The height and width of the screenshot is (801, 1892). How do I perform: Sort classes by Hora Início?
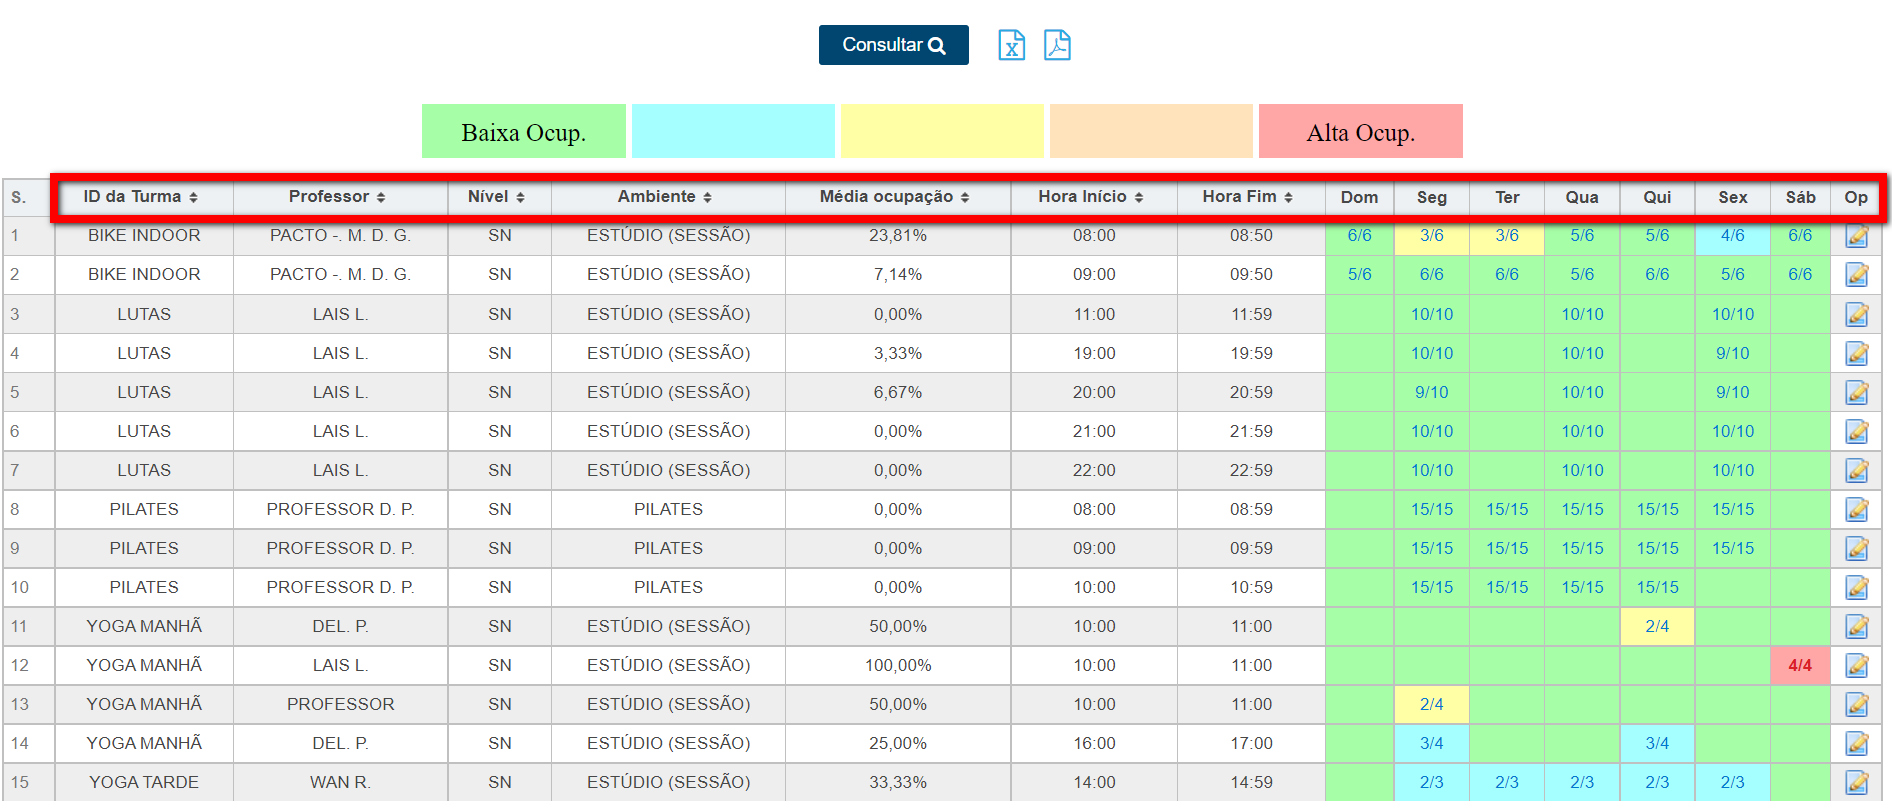pos(1090,197)
